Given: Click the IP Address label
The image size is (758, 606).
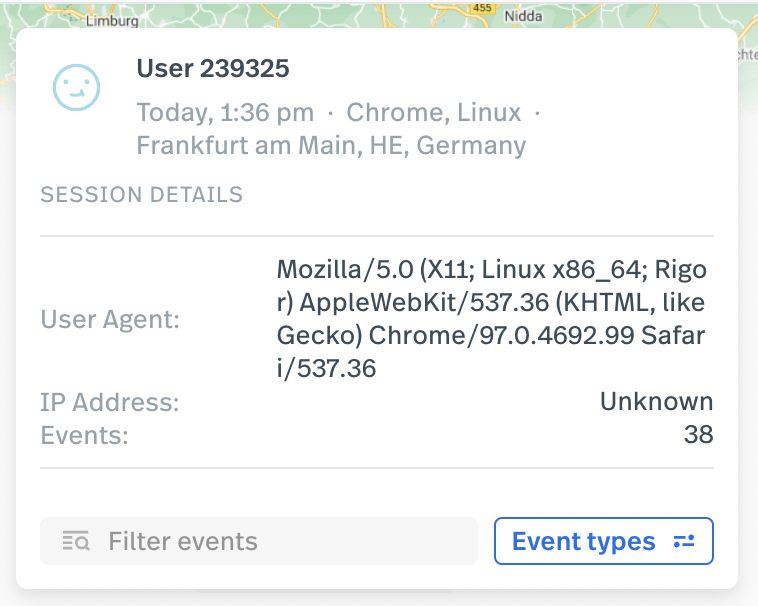Looking at the screenshot, I should click(110, 402).
